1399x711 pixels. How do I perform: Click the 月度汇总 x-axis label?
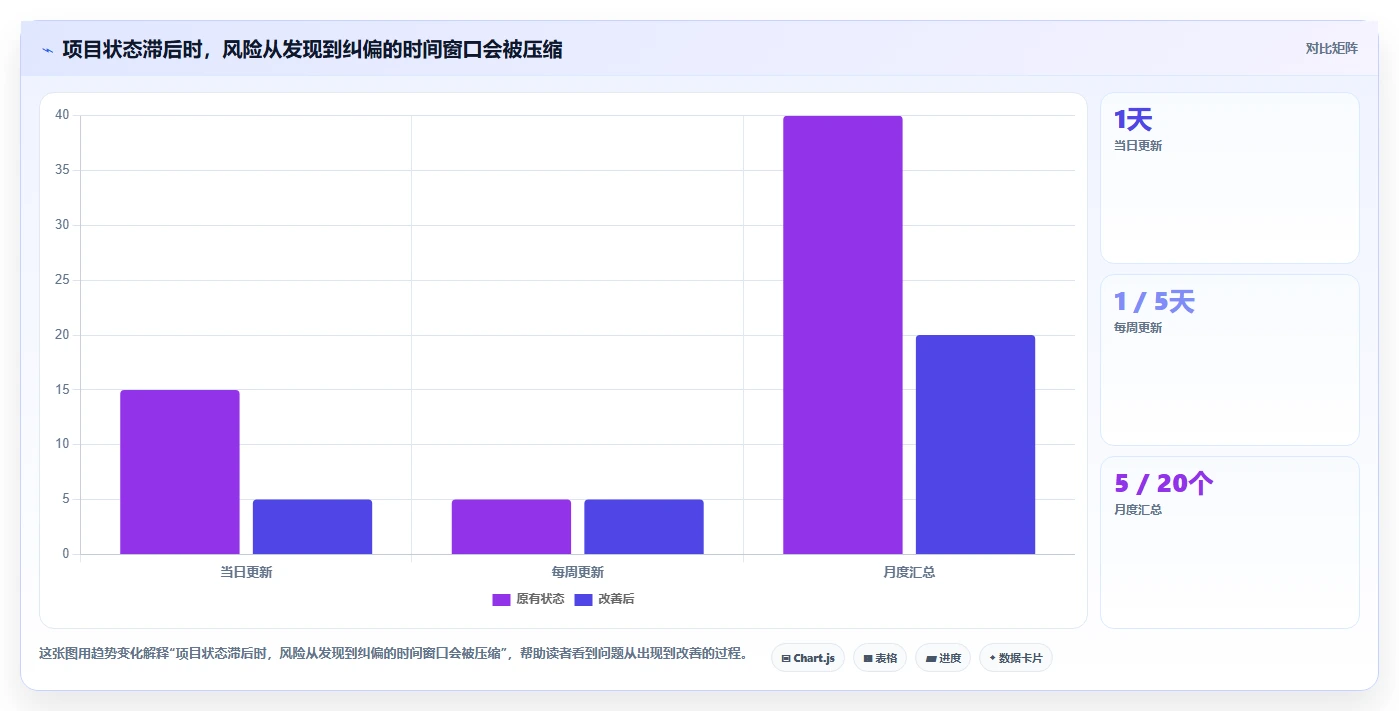(909, 573)
